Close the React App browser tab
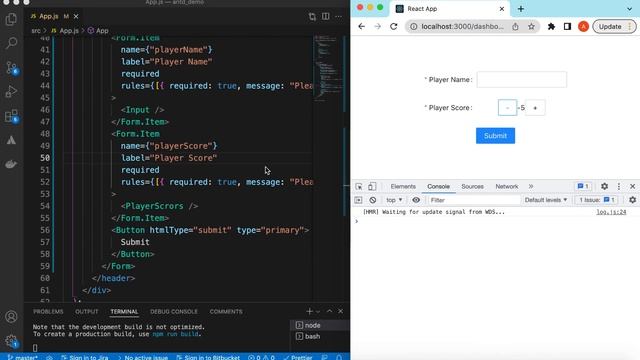The image size is (640, 360). 502,9
